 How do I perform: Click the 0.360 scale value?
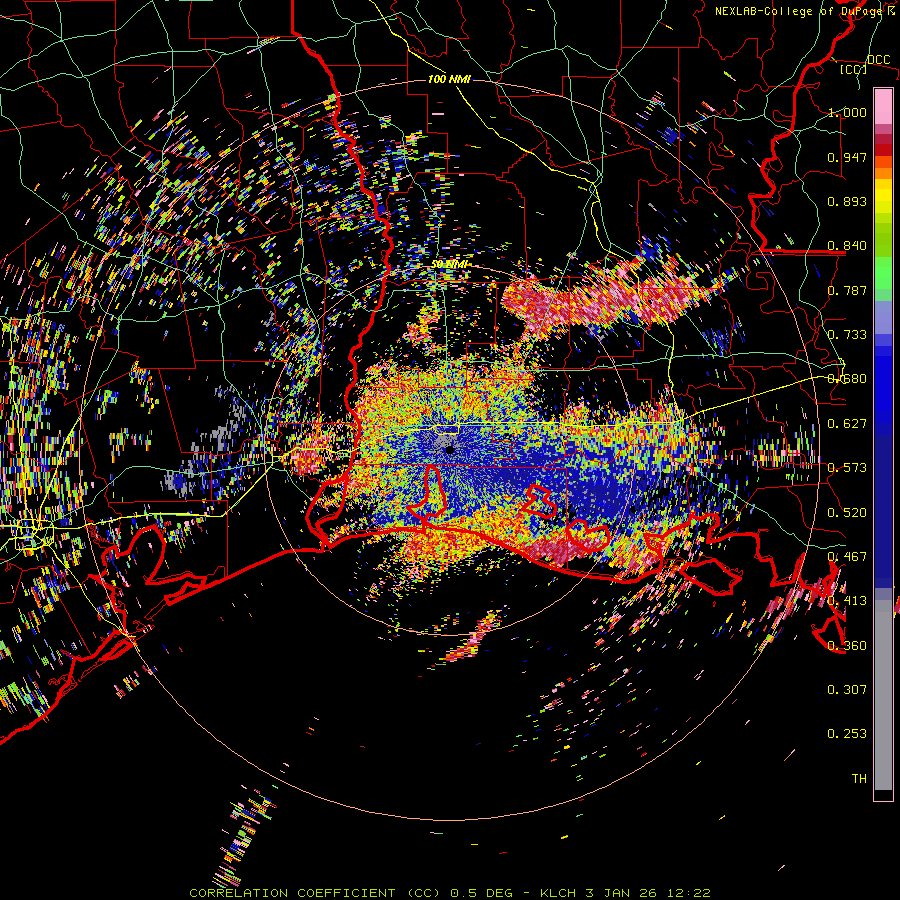(847, 646)
